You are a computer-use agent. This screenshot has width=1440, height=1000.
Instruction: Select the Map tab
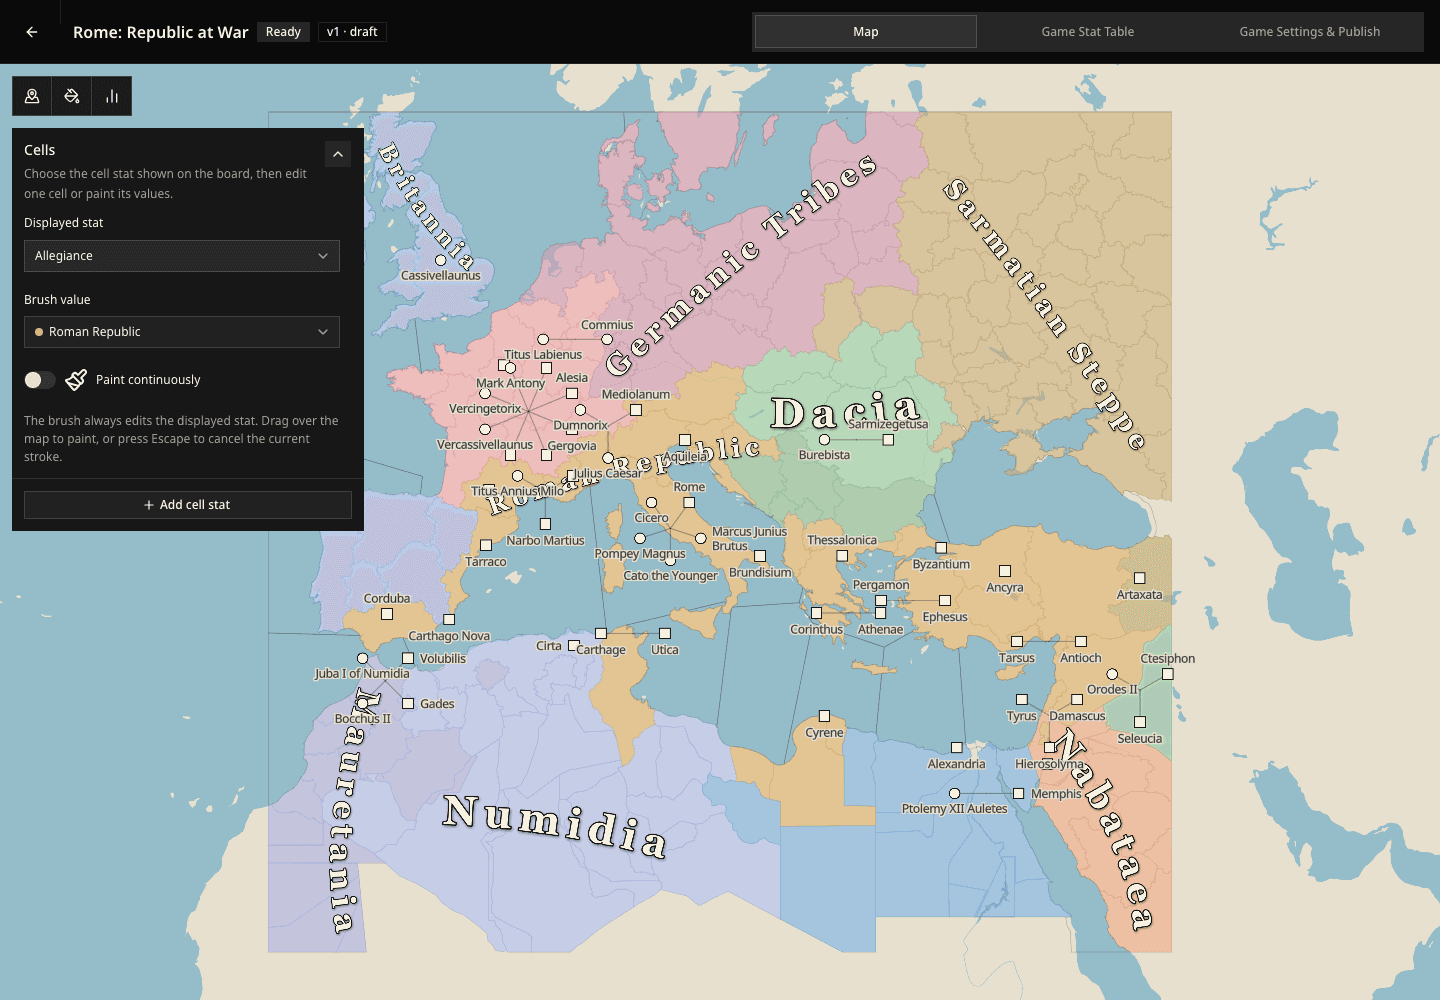tap(866, 32)
